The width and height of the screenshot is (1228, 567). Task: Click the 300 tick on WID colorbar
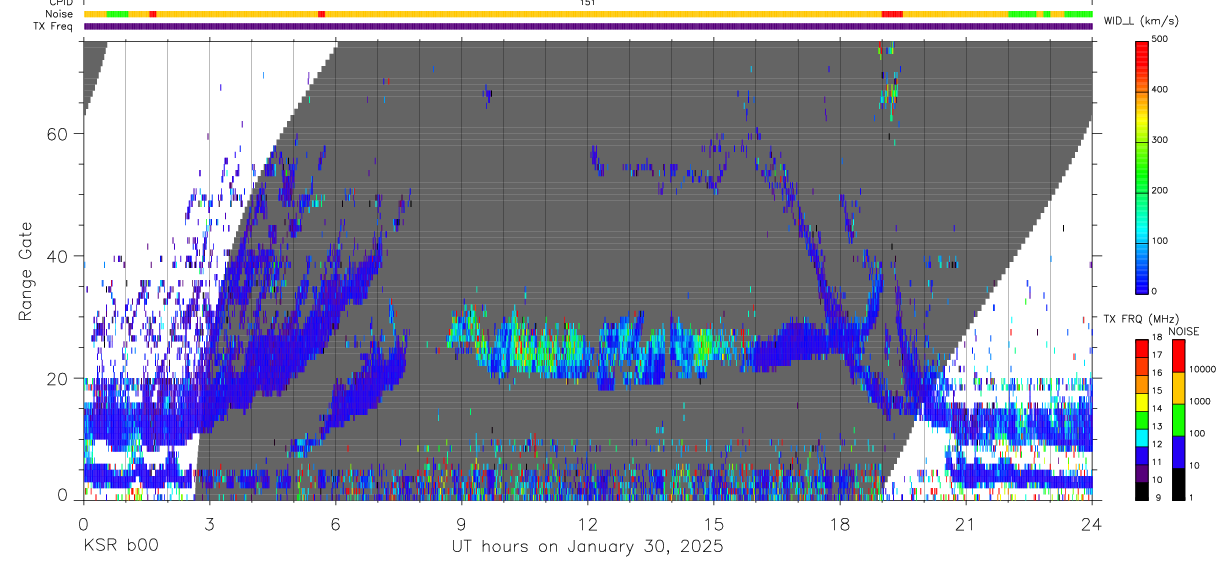1161,140
